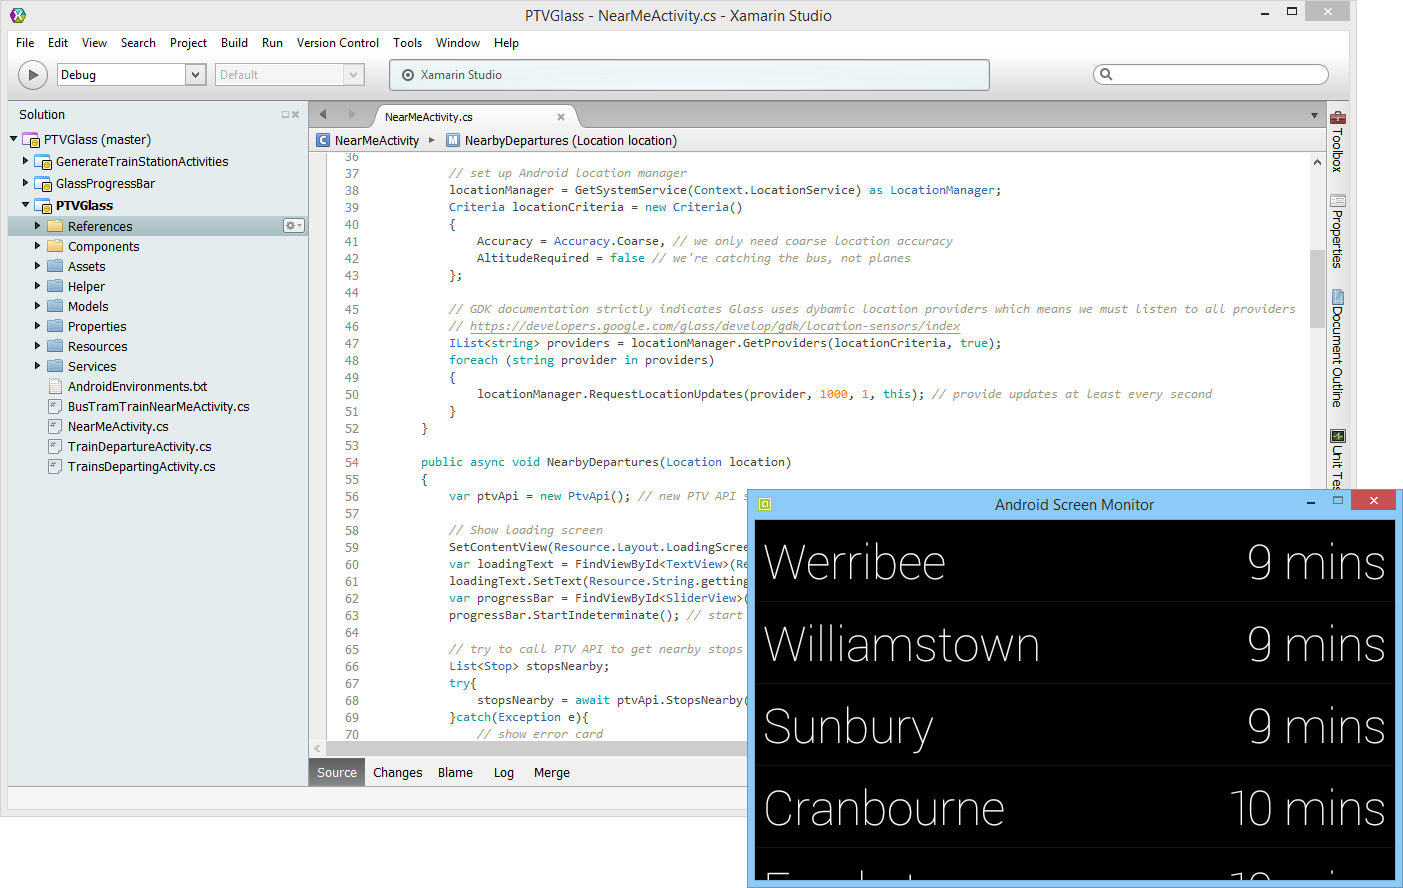Screen dimensions: 1403x888
Task: Open the Document Outline side pad
Action: point(1337,348)
